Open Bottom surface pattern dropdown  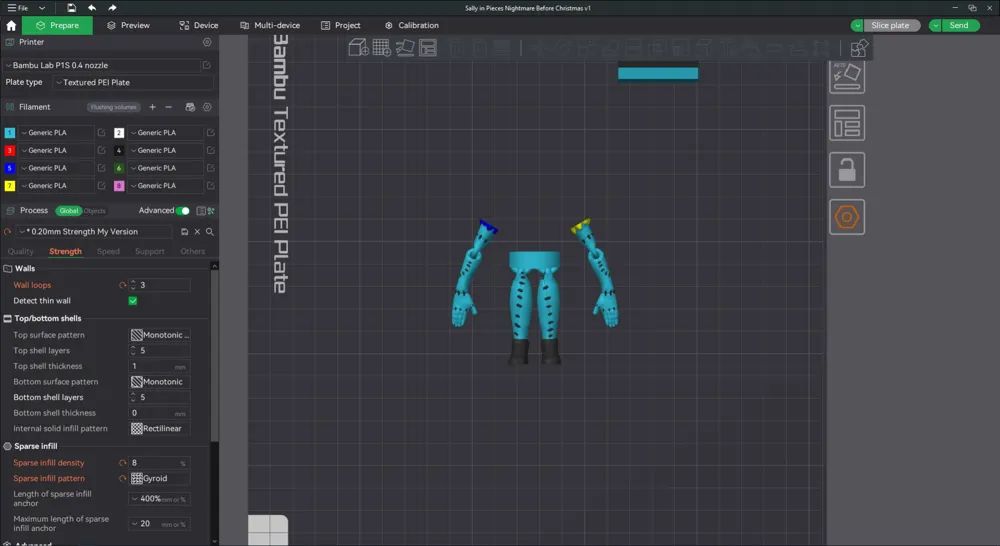[160, 381]
